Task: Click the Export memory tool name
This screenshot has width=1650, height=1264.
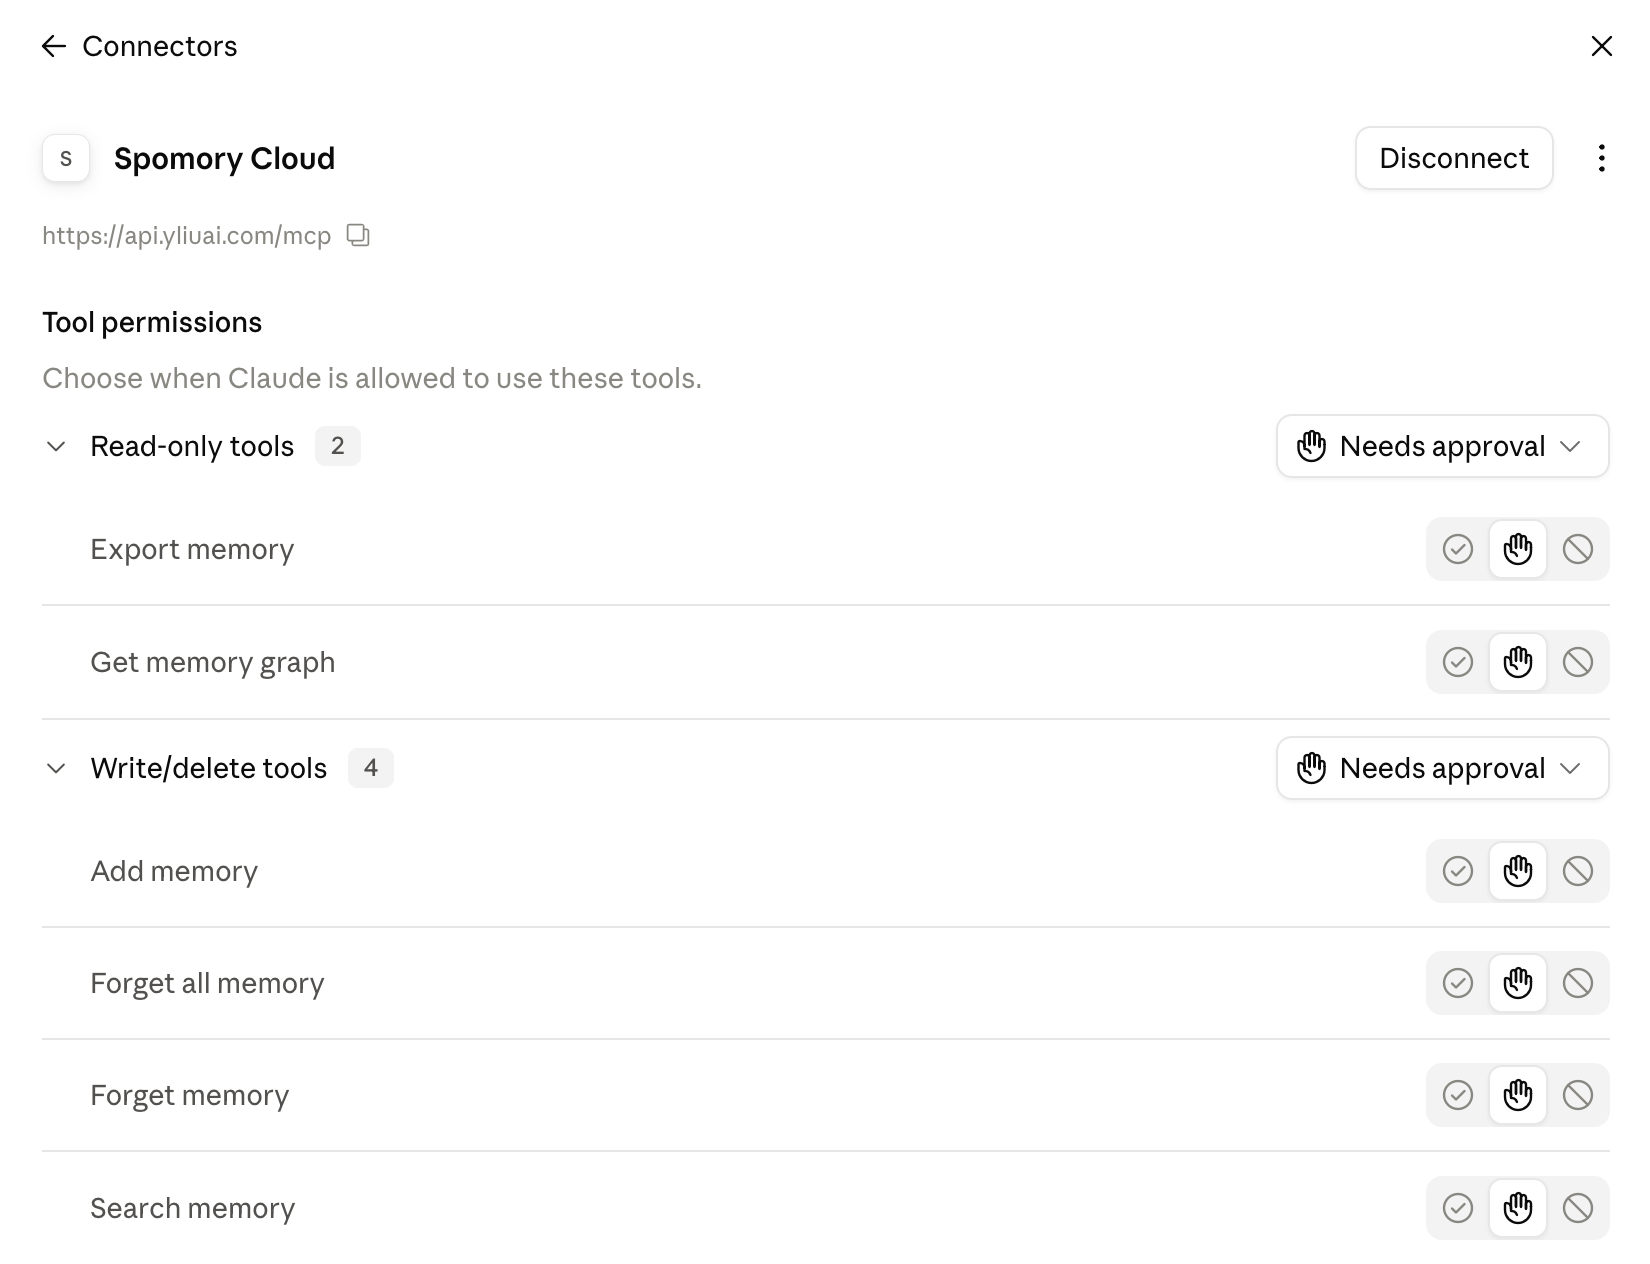Action: pyautogui.click(x=192, y=549)
